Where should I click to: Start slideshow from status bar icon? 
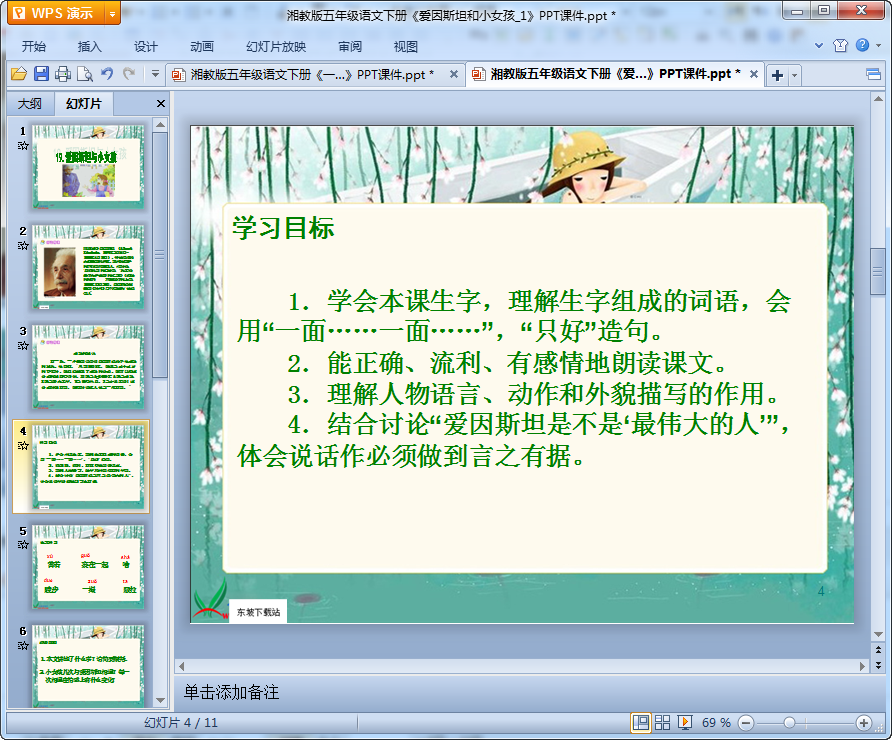click(x=684, y=722)
